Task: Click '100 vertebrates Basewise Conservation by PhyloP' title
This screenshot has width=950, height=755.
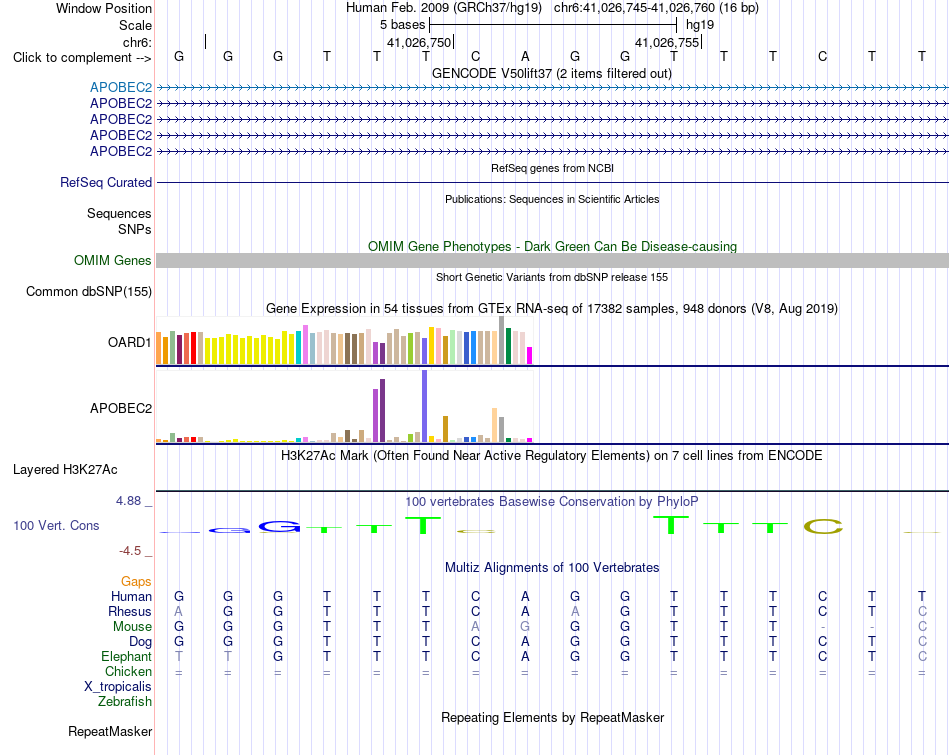Action: pos(552,502)
